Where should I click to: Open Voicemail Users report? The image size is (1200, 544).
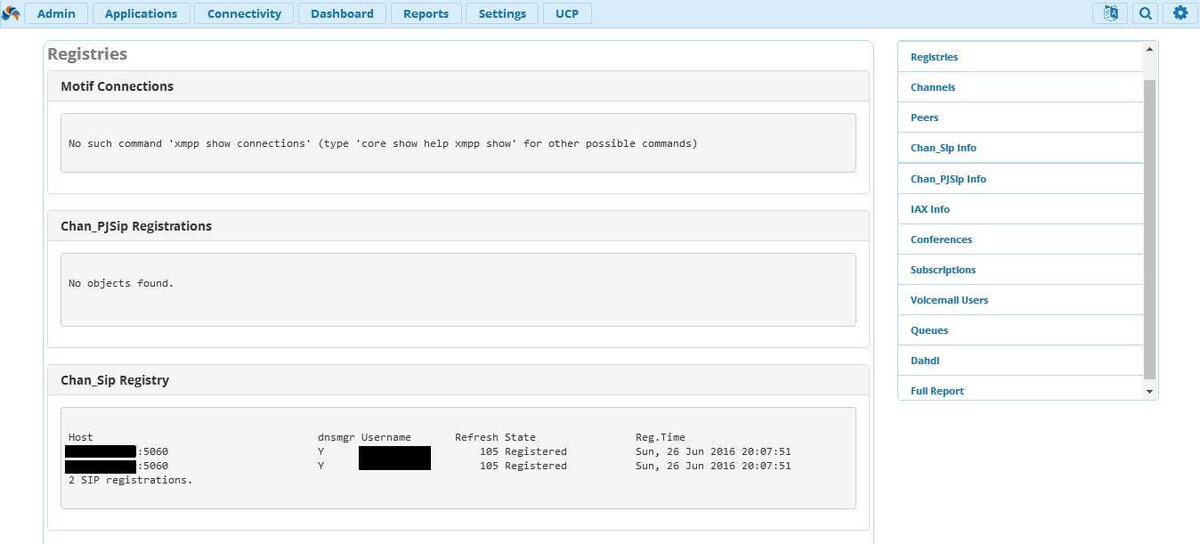(1020, 300)
